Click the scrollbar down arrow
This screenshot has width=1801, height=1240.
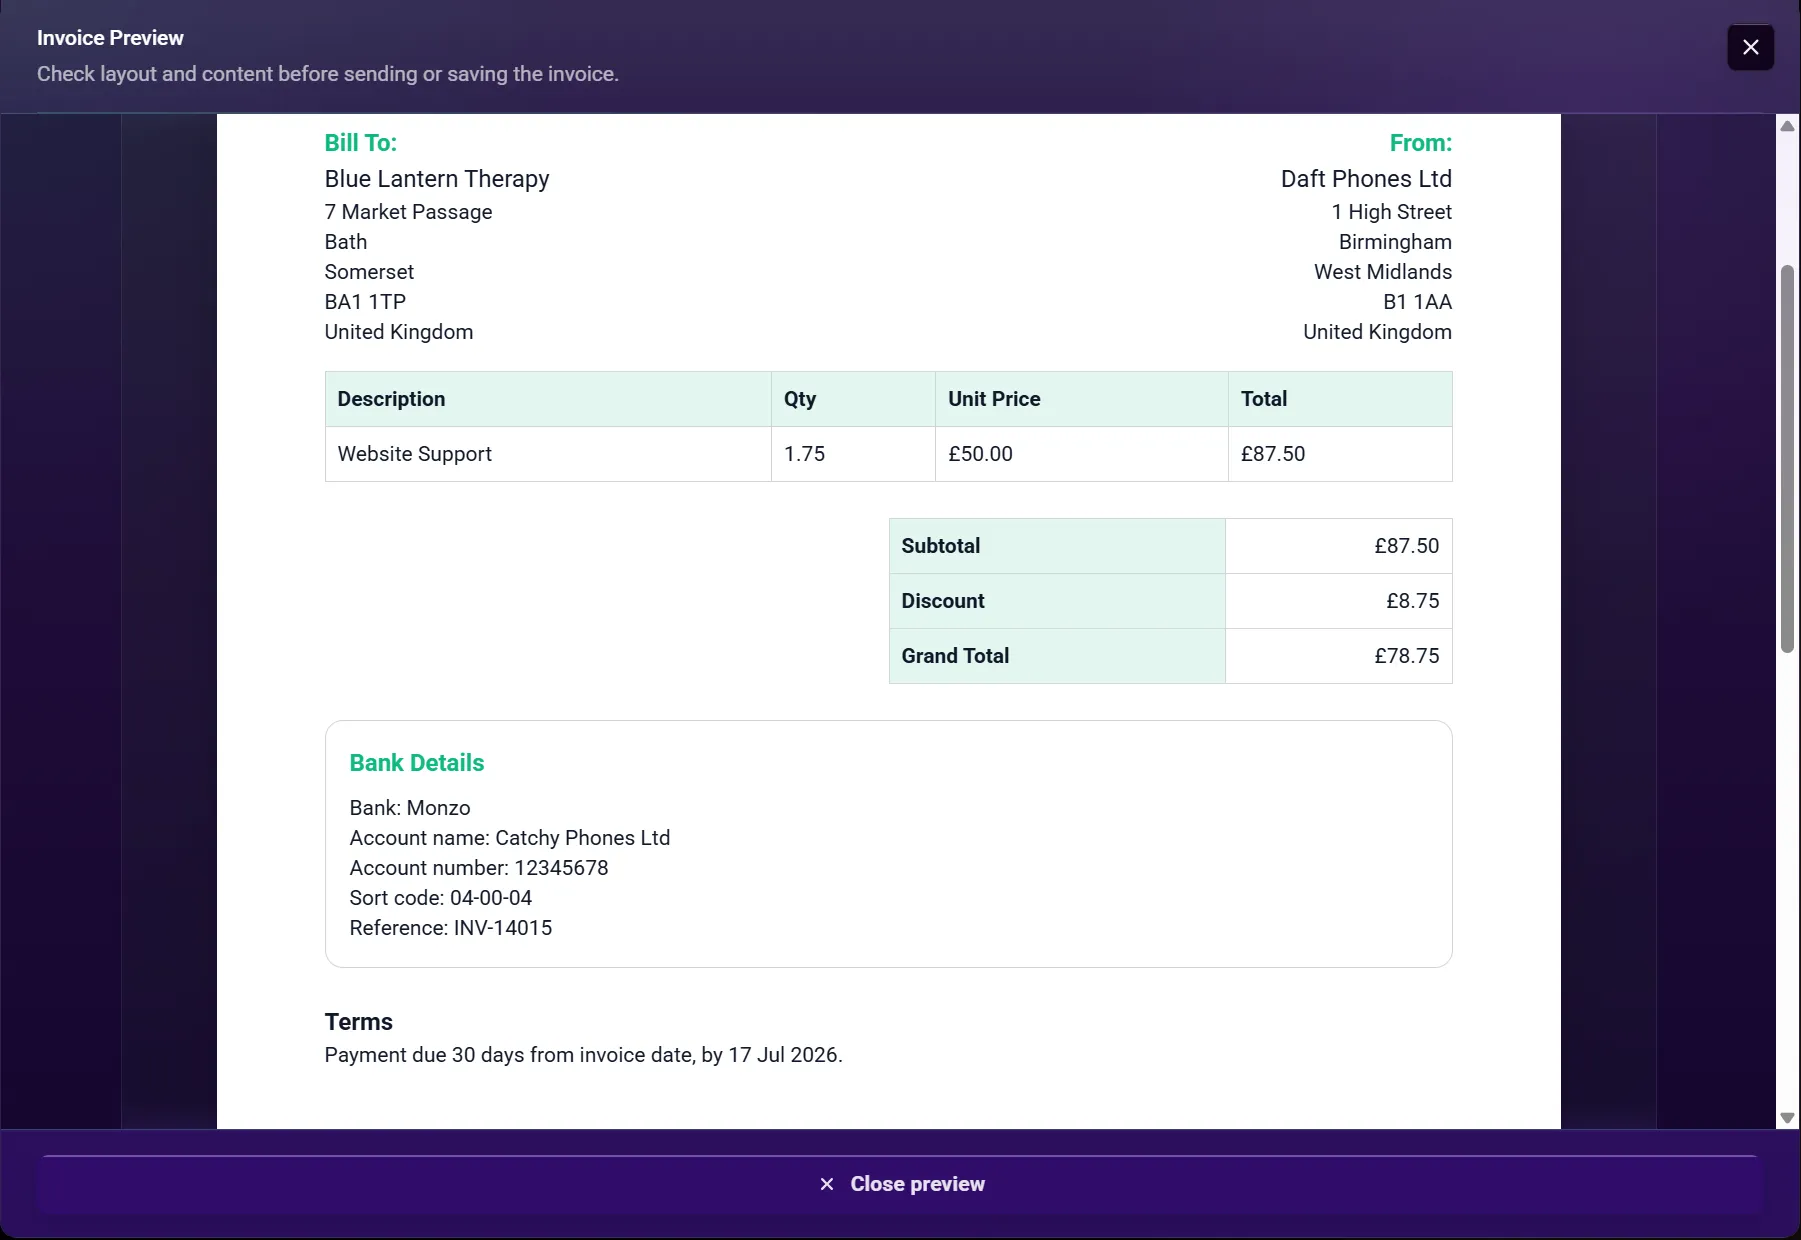1787,1118
